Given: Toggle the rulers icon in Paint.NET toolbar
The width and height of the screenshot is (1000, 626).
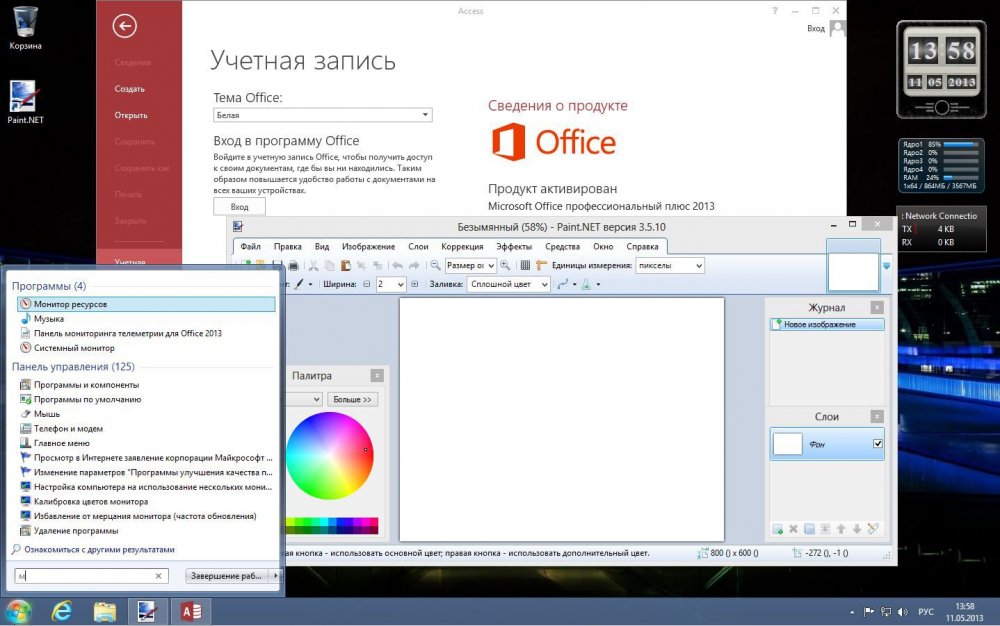Looking at the screenshot, I should point(541,265).
